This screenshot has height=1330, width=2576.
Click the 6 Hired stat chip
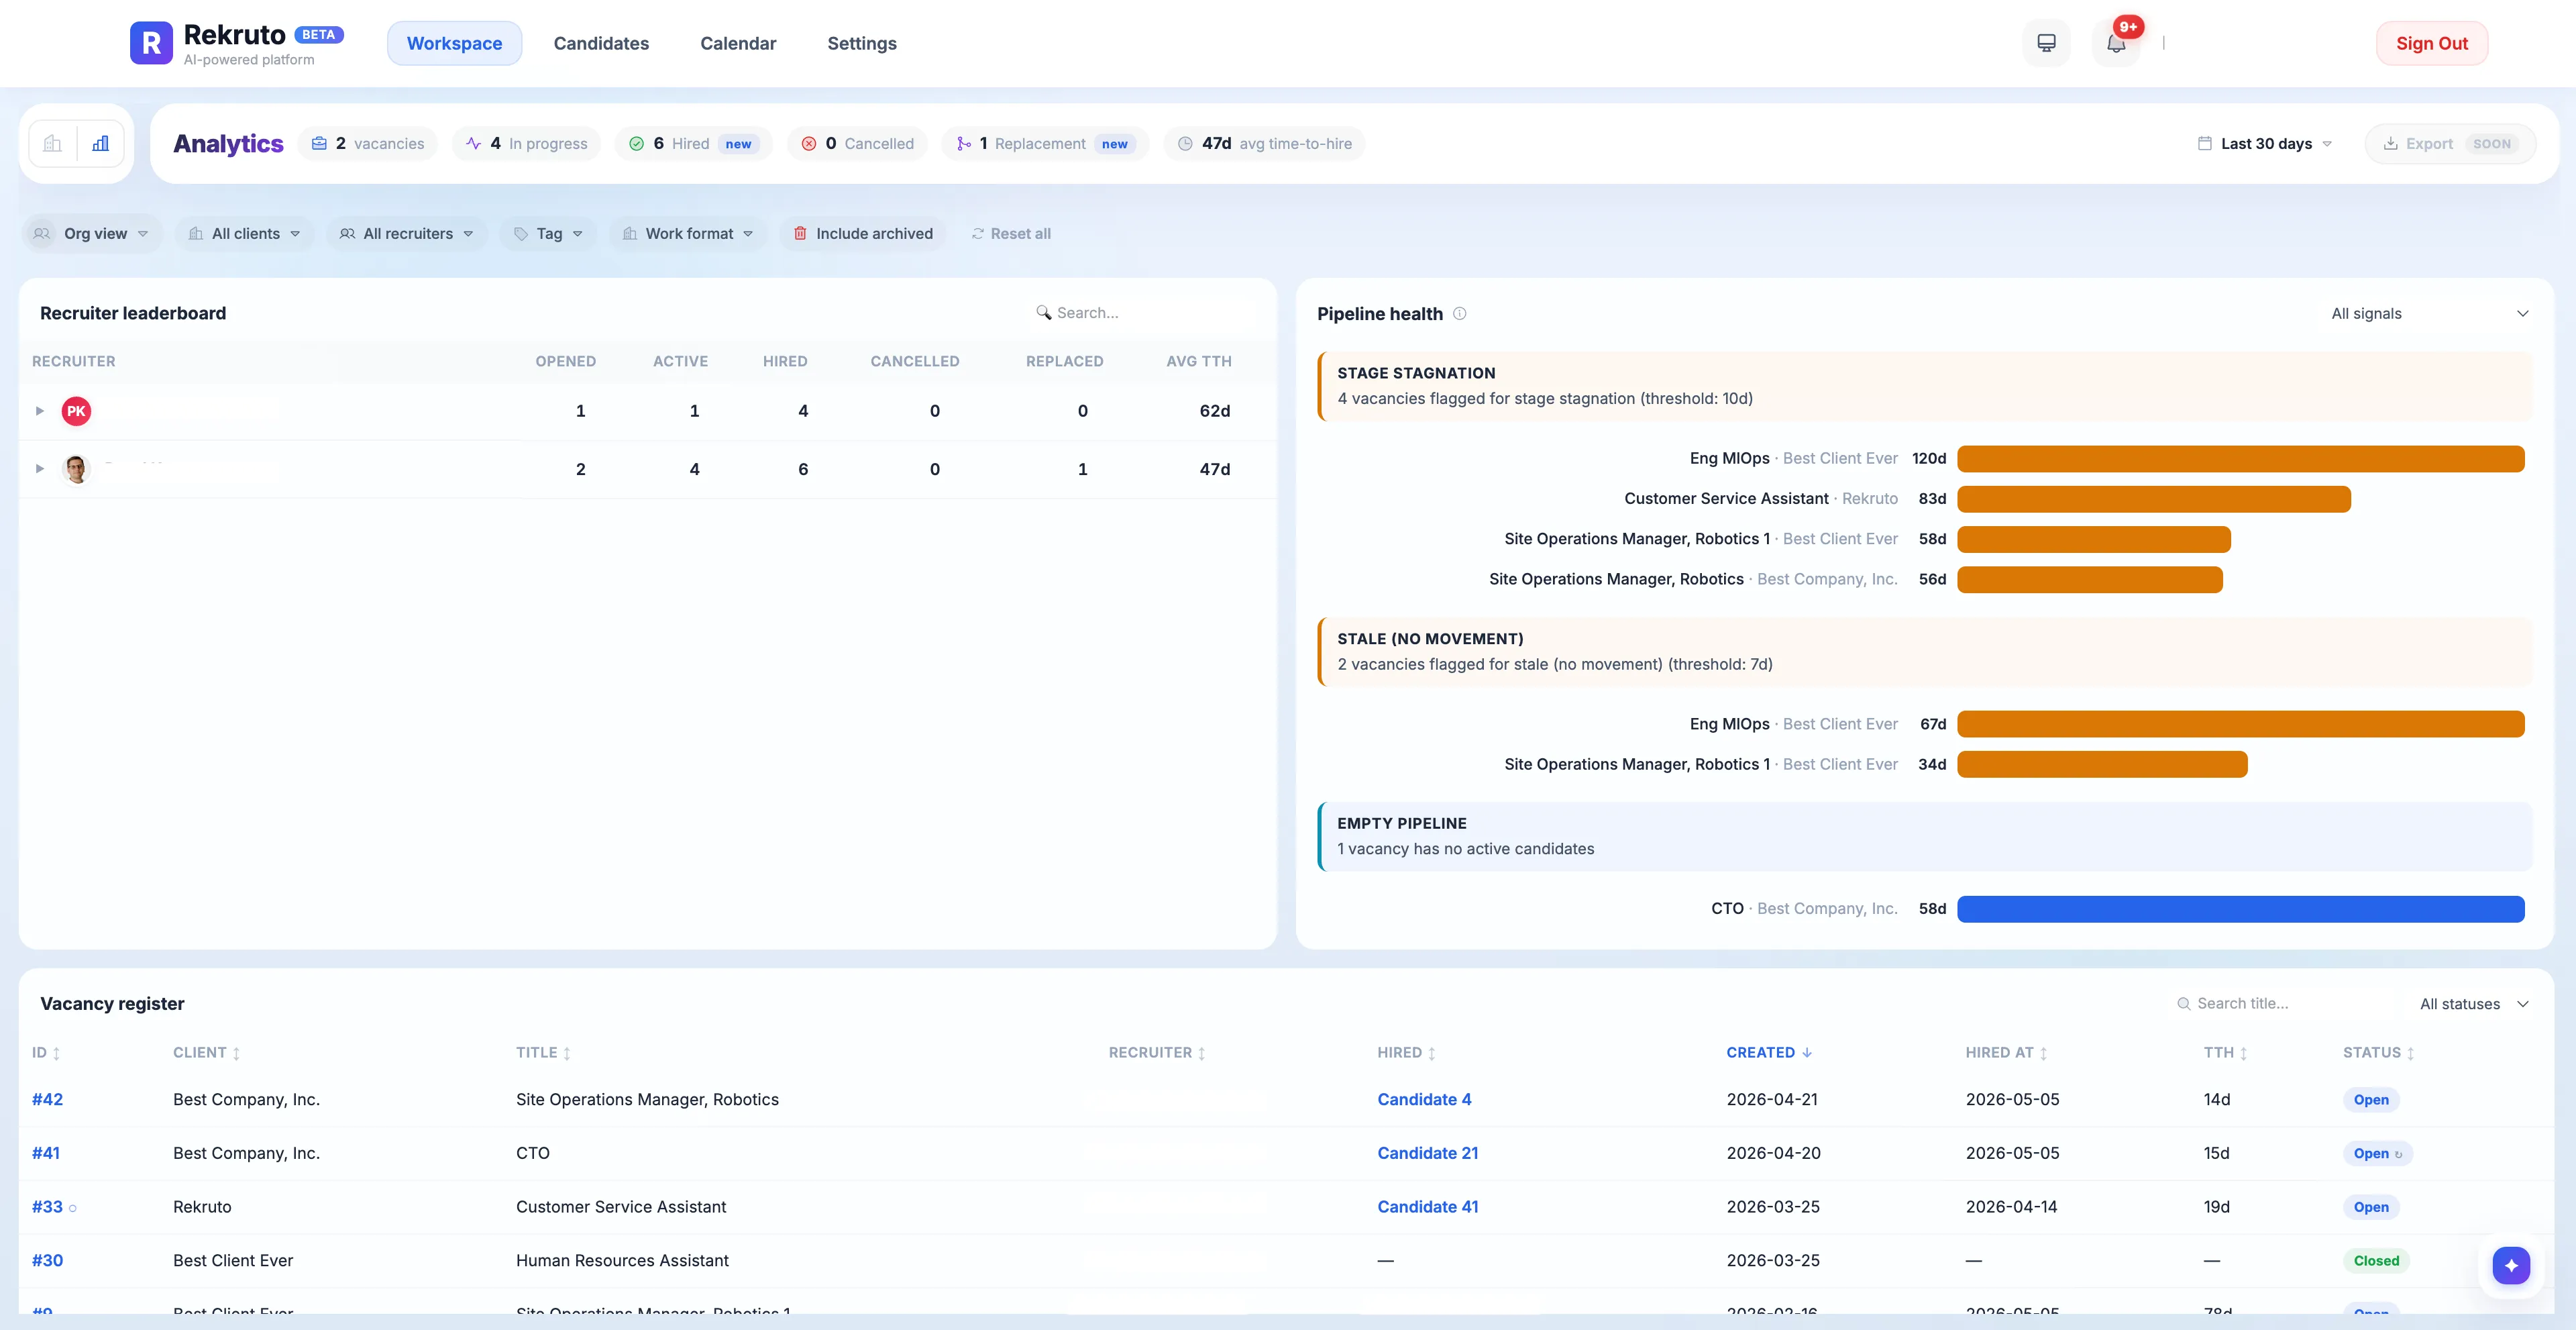(694, 144)
